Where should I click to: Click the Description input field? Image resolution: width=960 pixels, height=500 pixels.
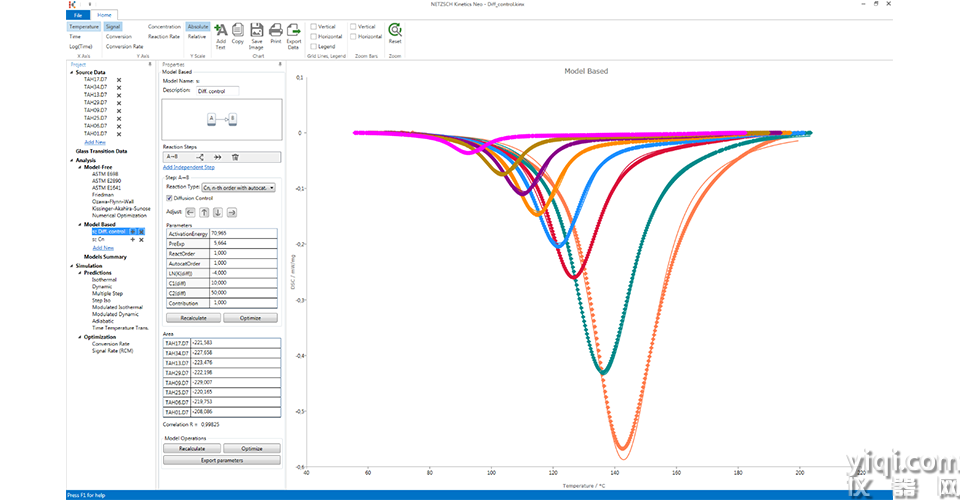pos(217,91)
